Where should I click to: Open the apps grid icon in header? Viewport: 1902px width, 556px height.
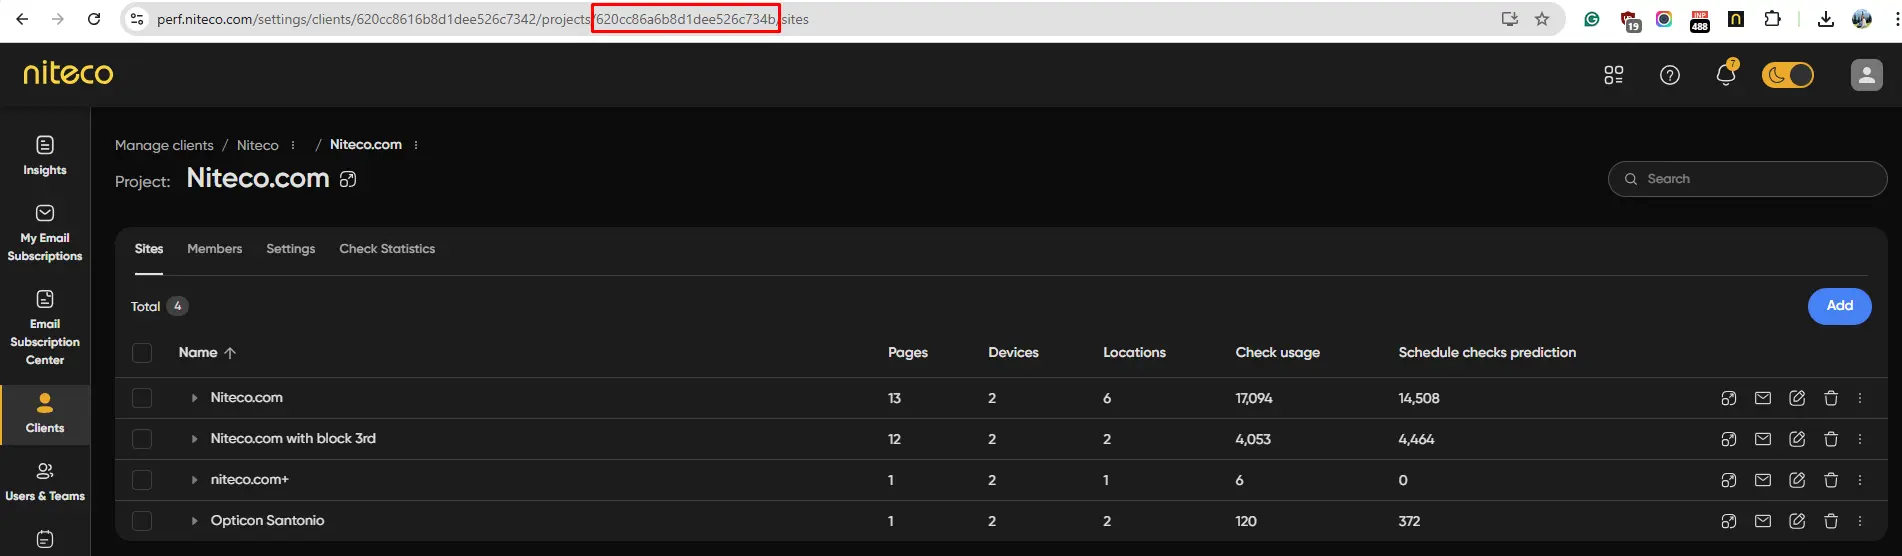pos(1614,75)
